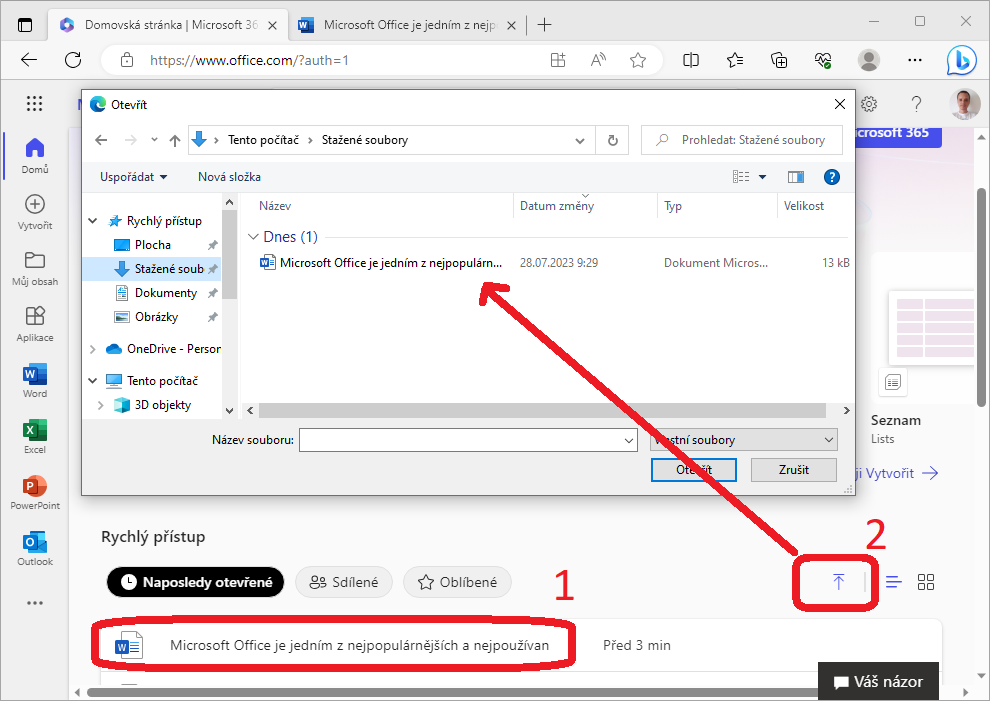The height and width of the screenshot is (701, 990).
Task: Click the Zrušit button
Action: 794,470
